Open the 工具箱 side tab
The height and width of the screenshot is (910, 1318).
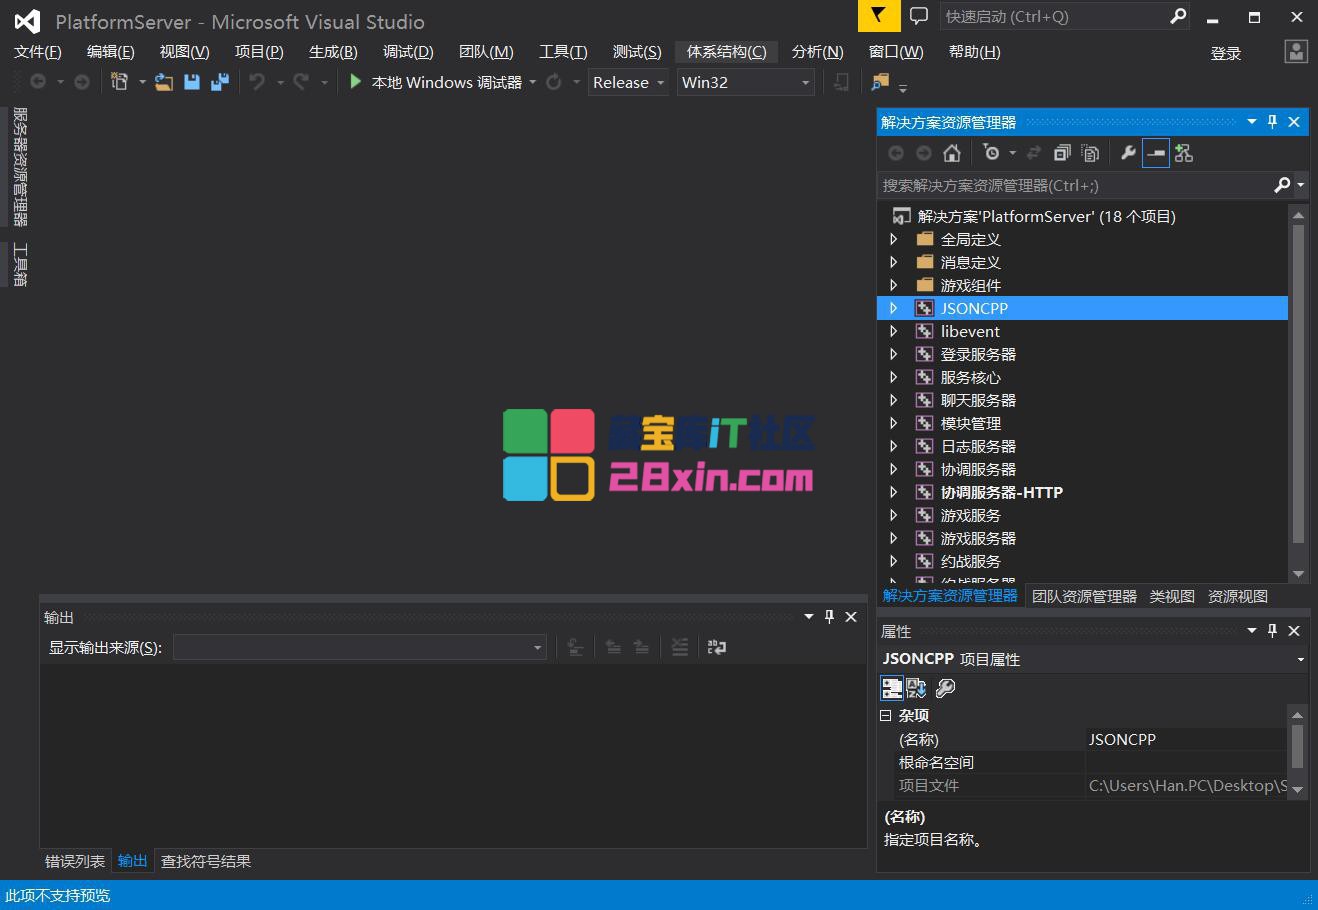(20, 264)
